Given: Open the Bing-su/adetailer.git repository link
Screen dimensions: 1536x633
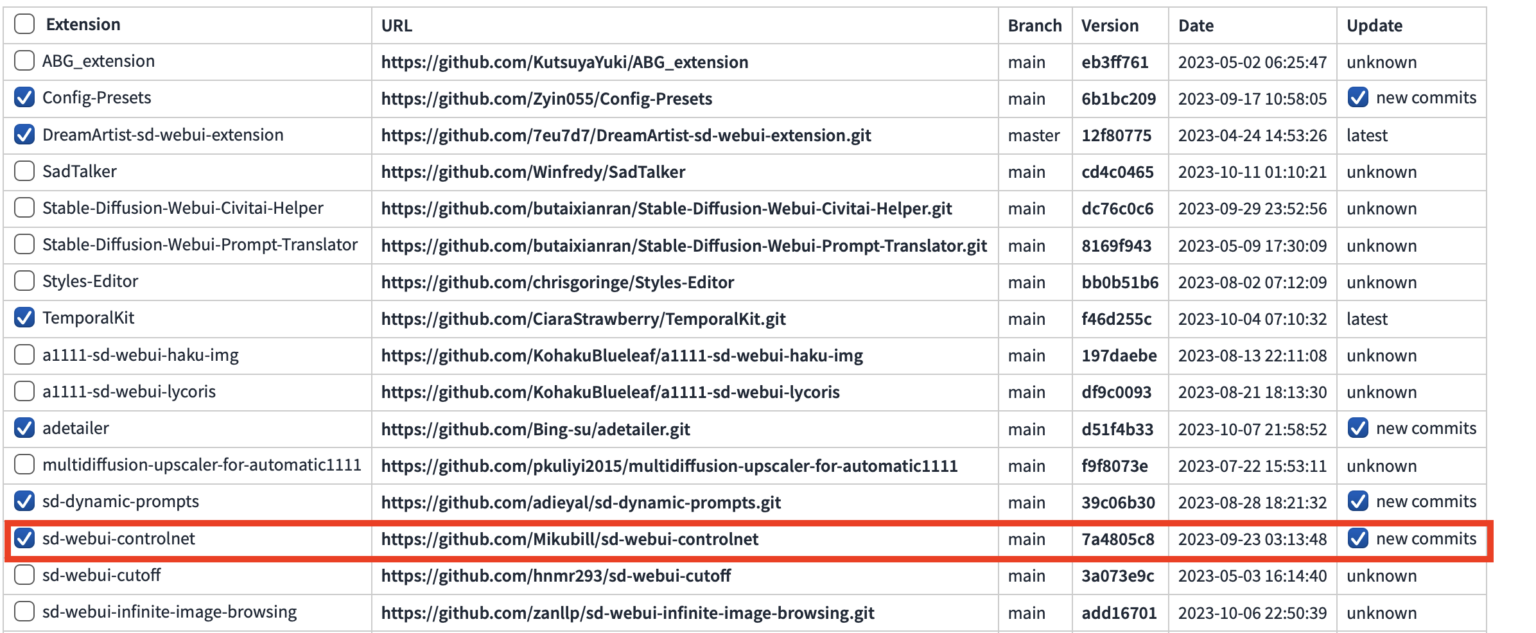Looking at the screenshot, I should click(535, 429).
